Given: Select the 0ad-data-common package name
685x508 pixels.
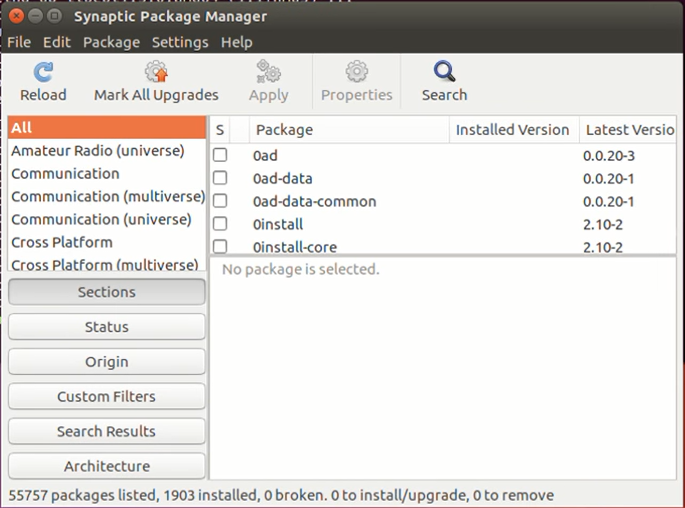Looking at the screenshot, I should tap(315, 201).
